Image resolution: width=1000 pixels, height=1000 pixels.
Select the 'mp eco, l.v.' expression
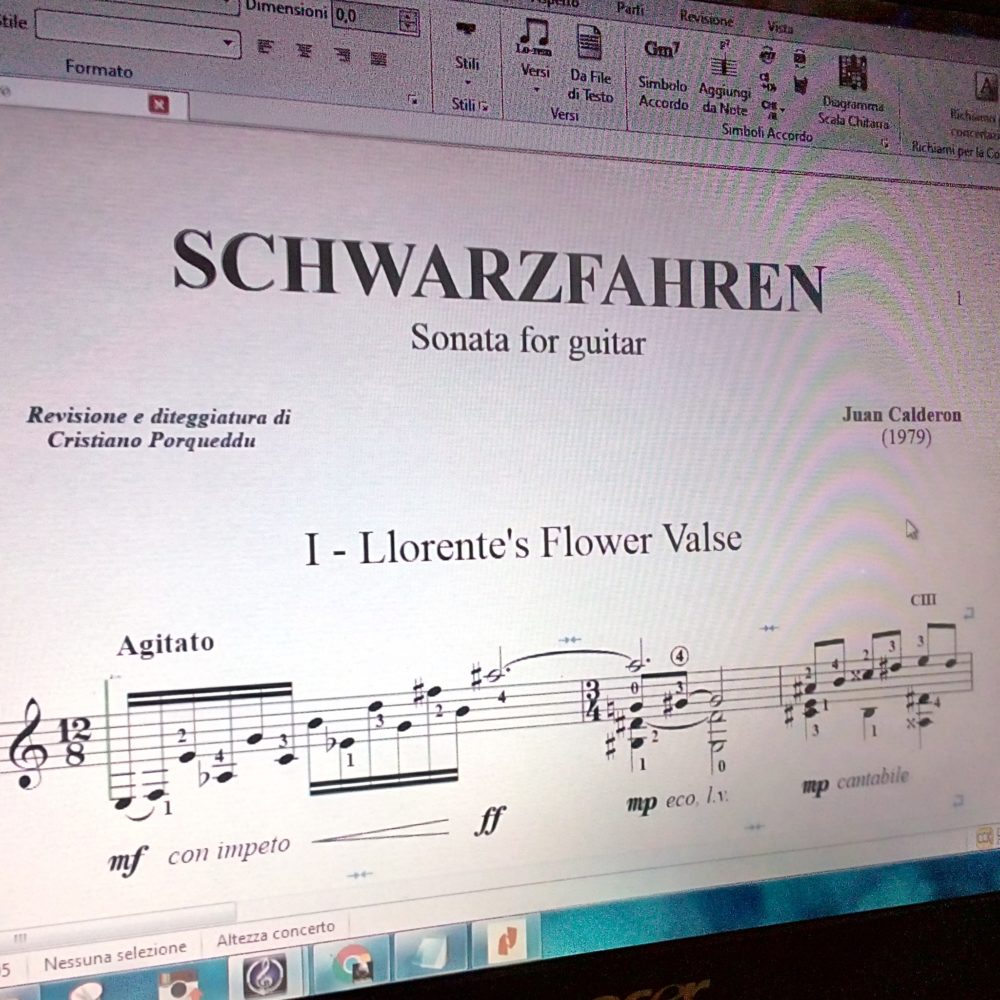677,800
